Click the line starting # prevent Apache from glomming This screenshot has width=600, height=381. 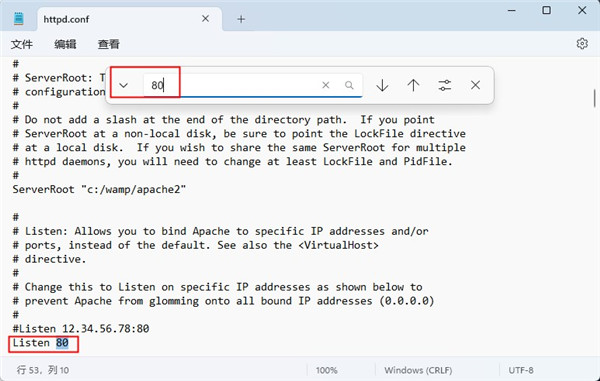pyautogui.click(x=223, y=301)
